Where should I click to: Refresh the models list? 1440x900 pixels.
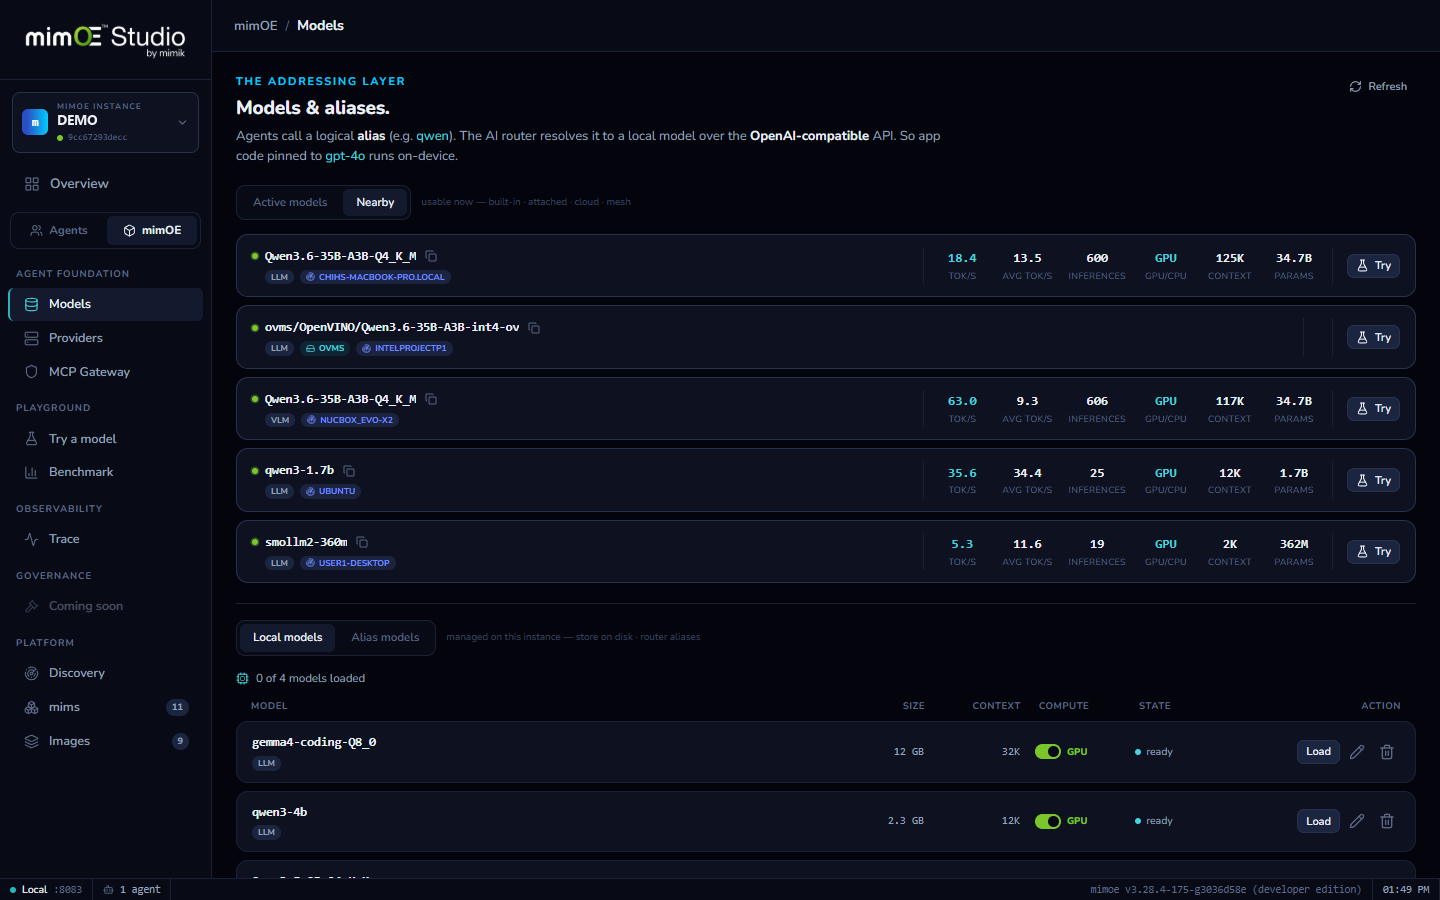tap(1378, 87)
